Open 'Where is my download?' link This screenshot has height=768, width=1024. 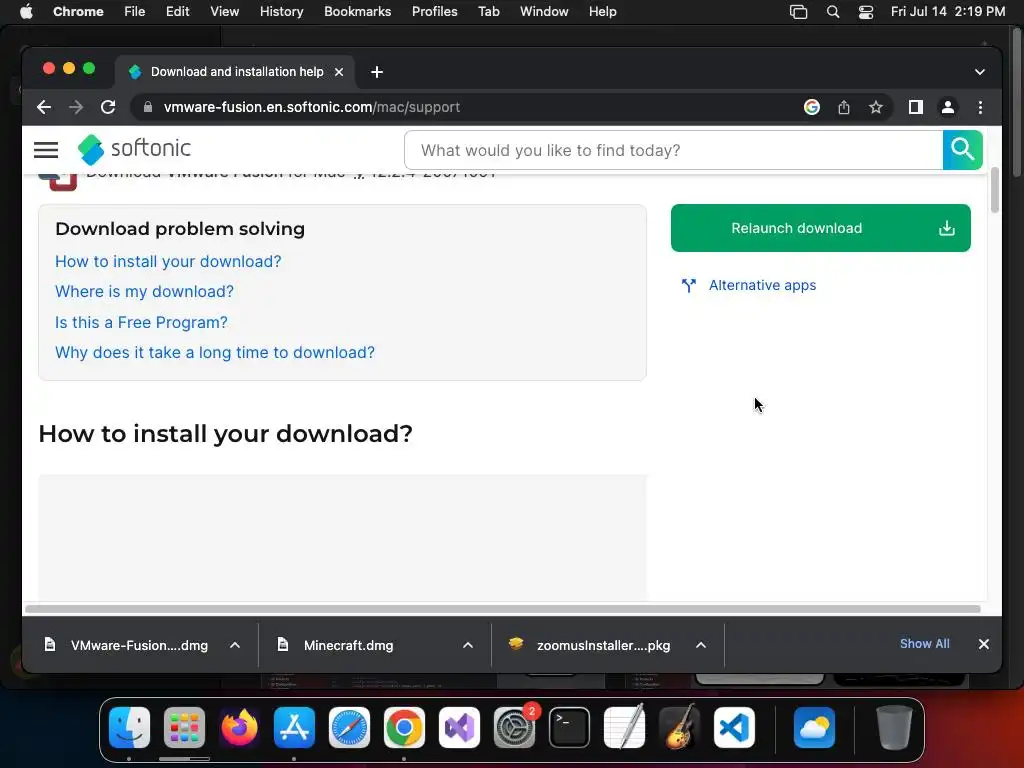144,291
